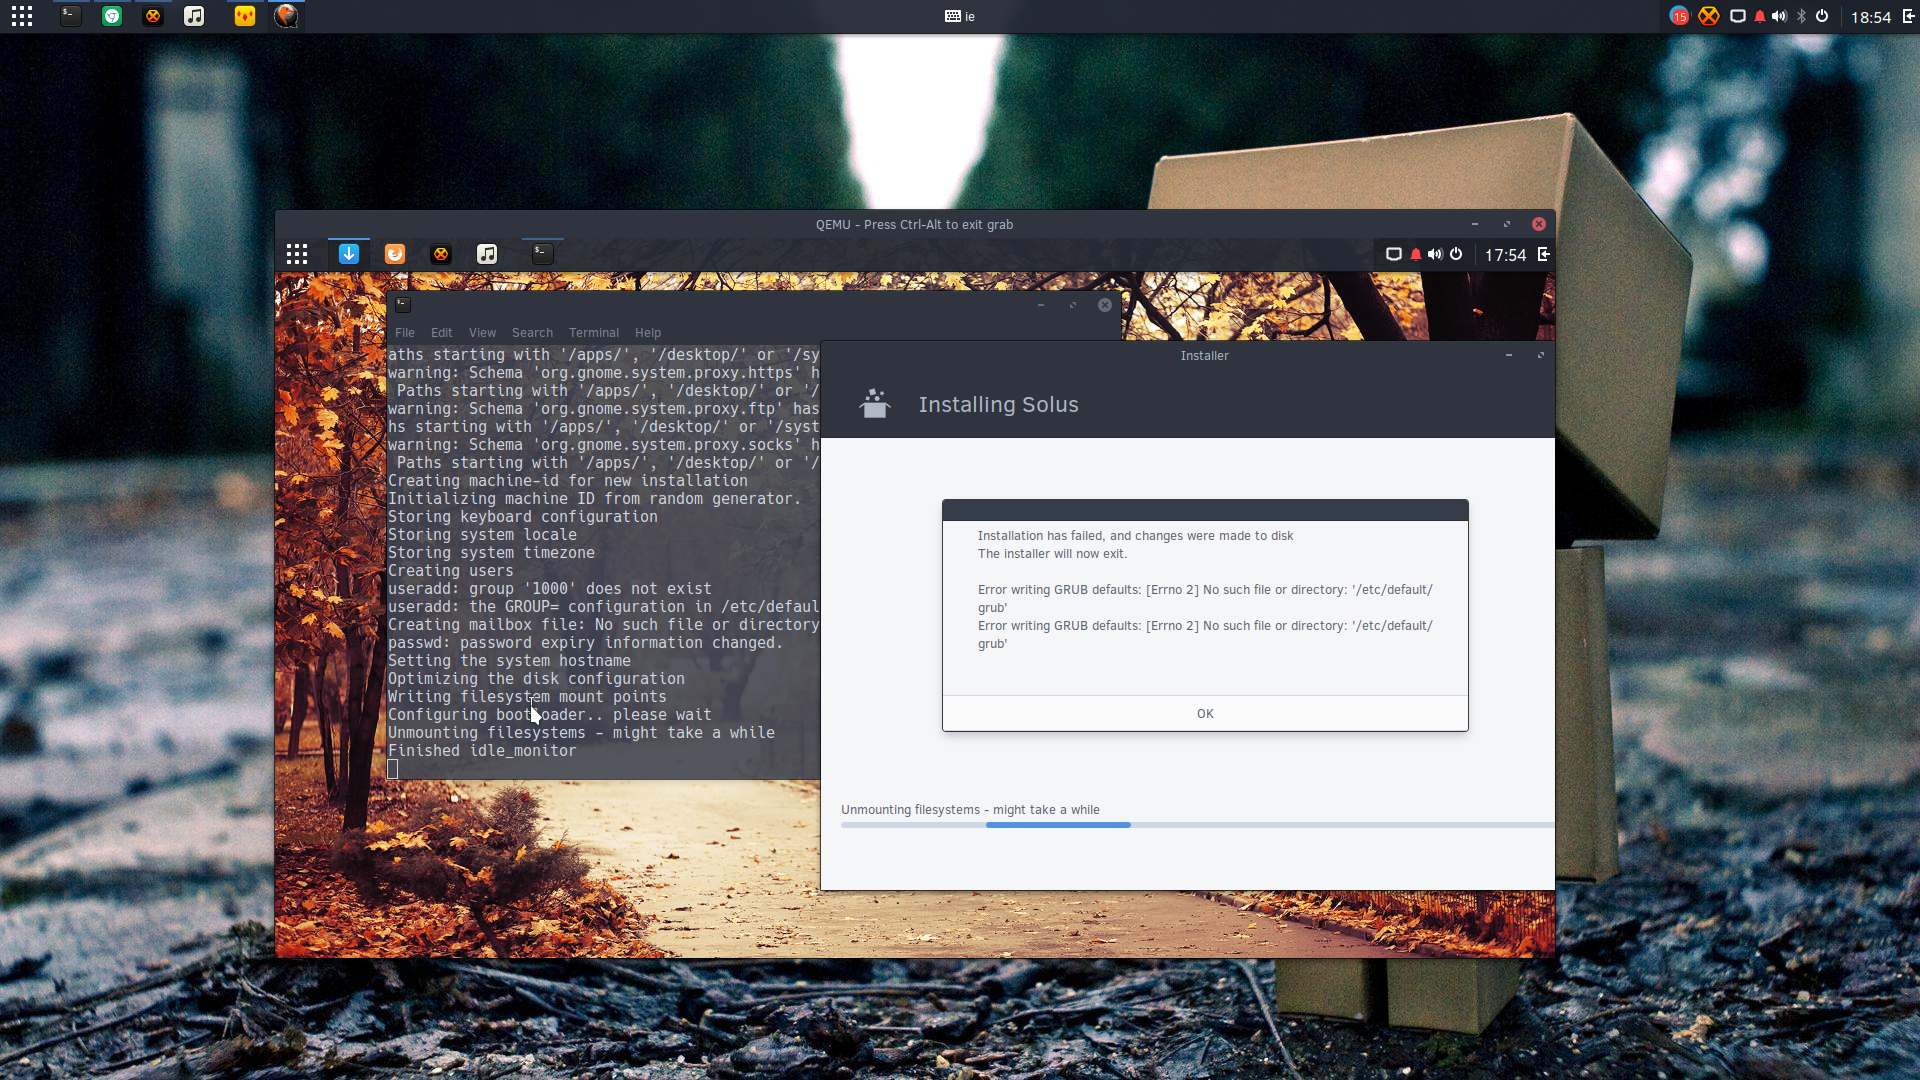1920x1080 pixels.
Task: Open the music player icon on host panel
Action: click(x=194, y=16)
